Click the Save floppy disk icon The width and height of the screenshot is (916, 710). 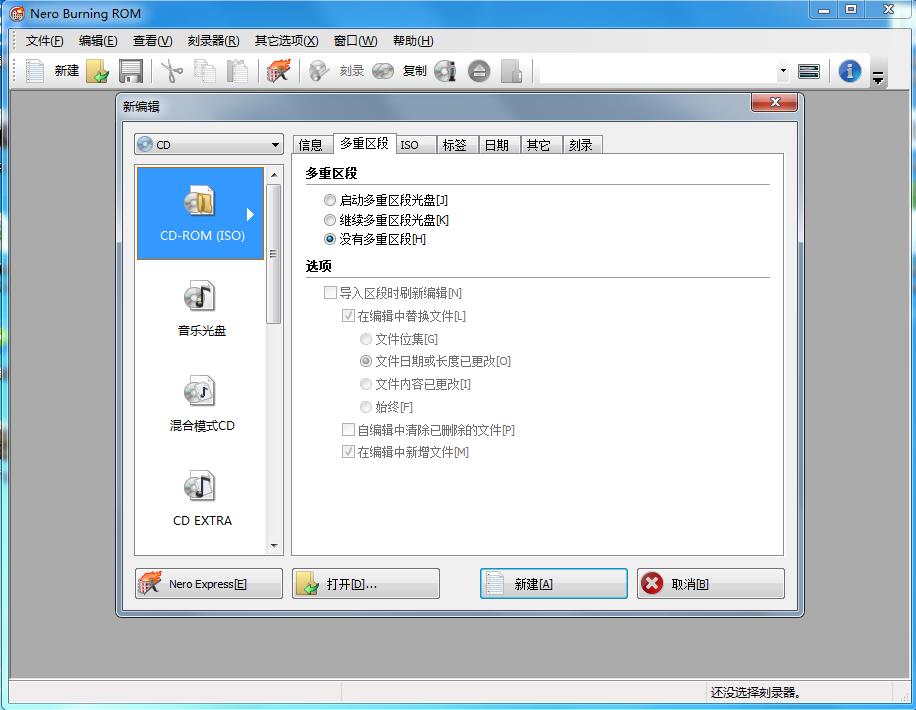coord(131,71)
